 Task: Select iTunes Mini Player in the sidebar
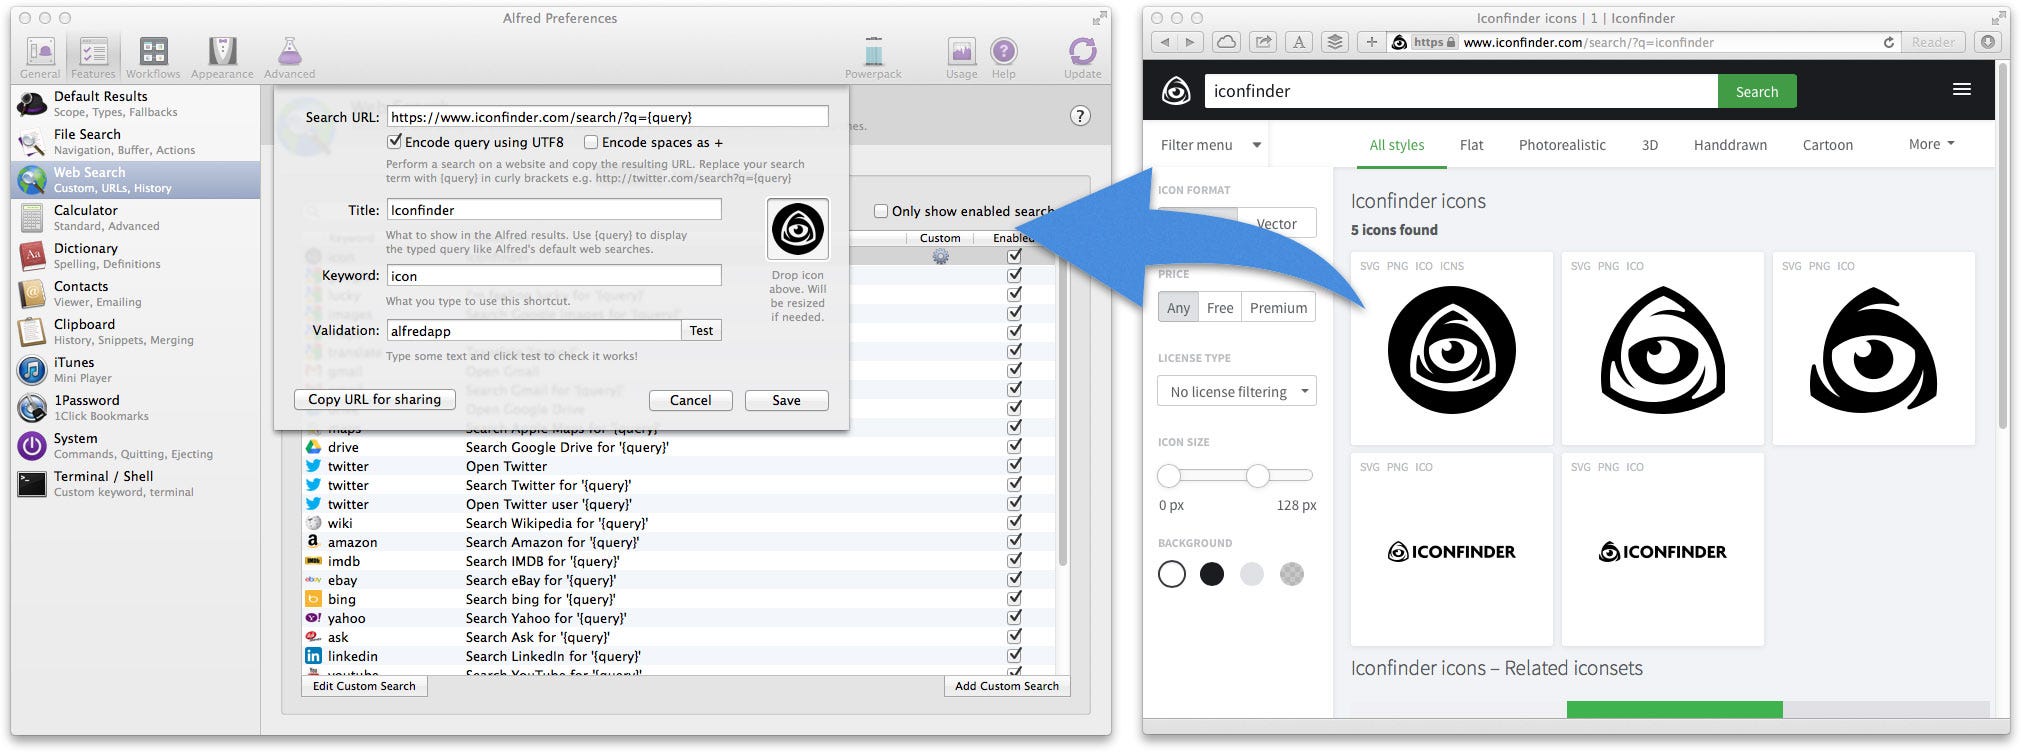coord(136,370)
